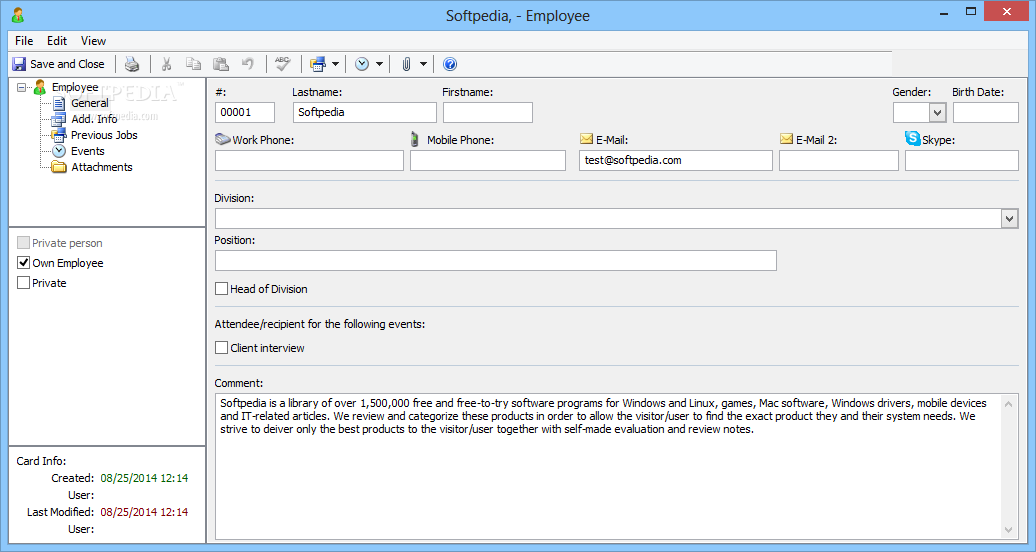The width and height of the screenshot is (1036, 552).
Task: Click the Skype logo icon
Action: point(912,138)
